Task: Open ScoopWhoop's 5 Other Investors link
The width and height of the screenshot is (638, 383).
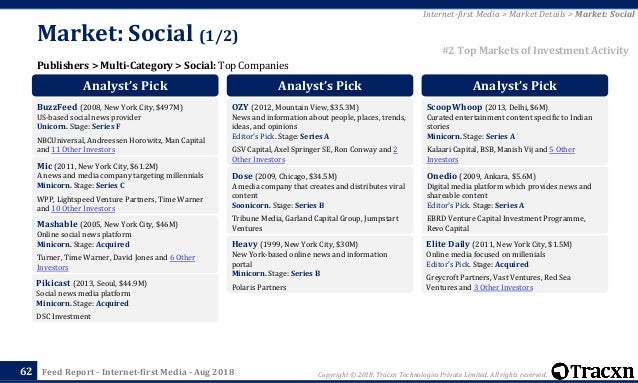Action: tap(501, 155)
